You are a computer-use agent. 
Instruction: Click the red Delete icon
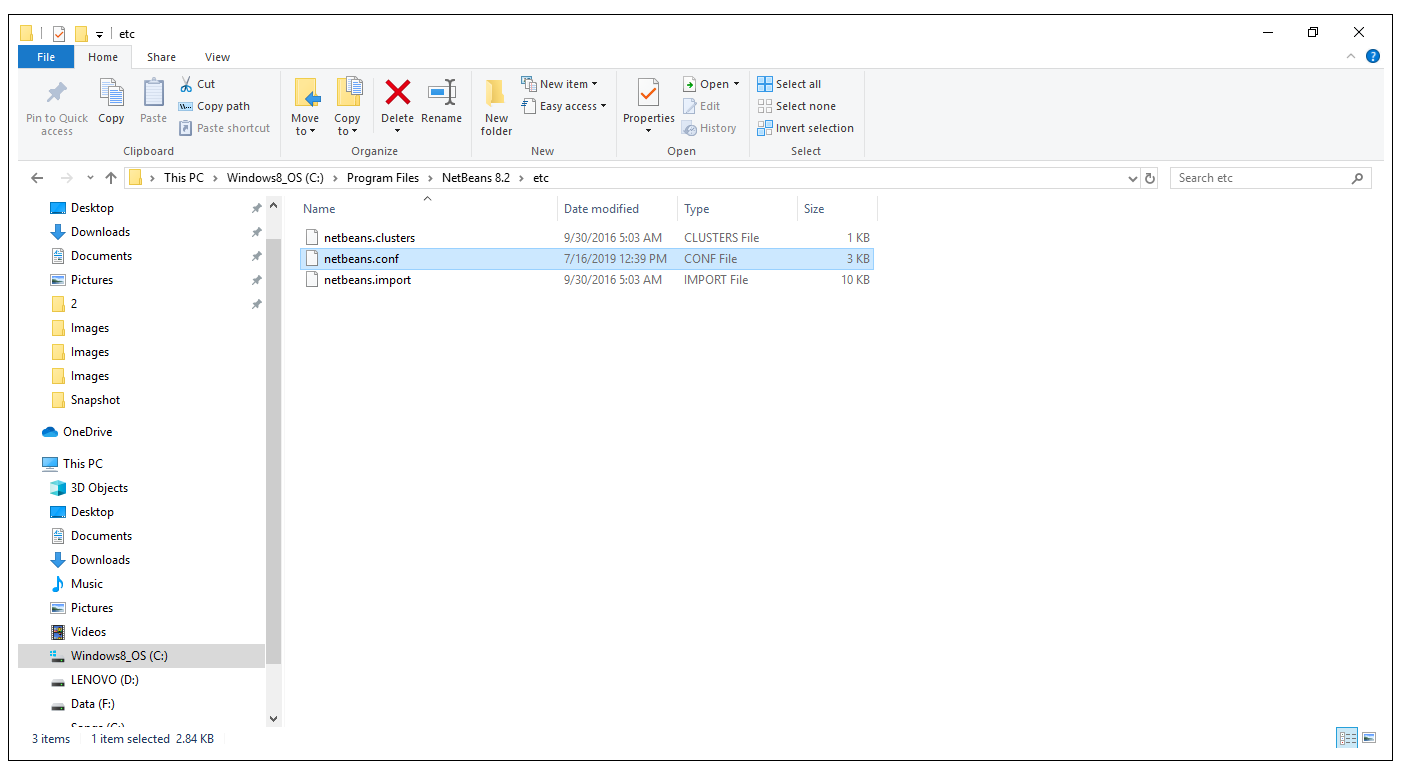(x=398, y=93)
